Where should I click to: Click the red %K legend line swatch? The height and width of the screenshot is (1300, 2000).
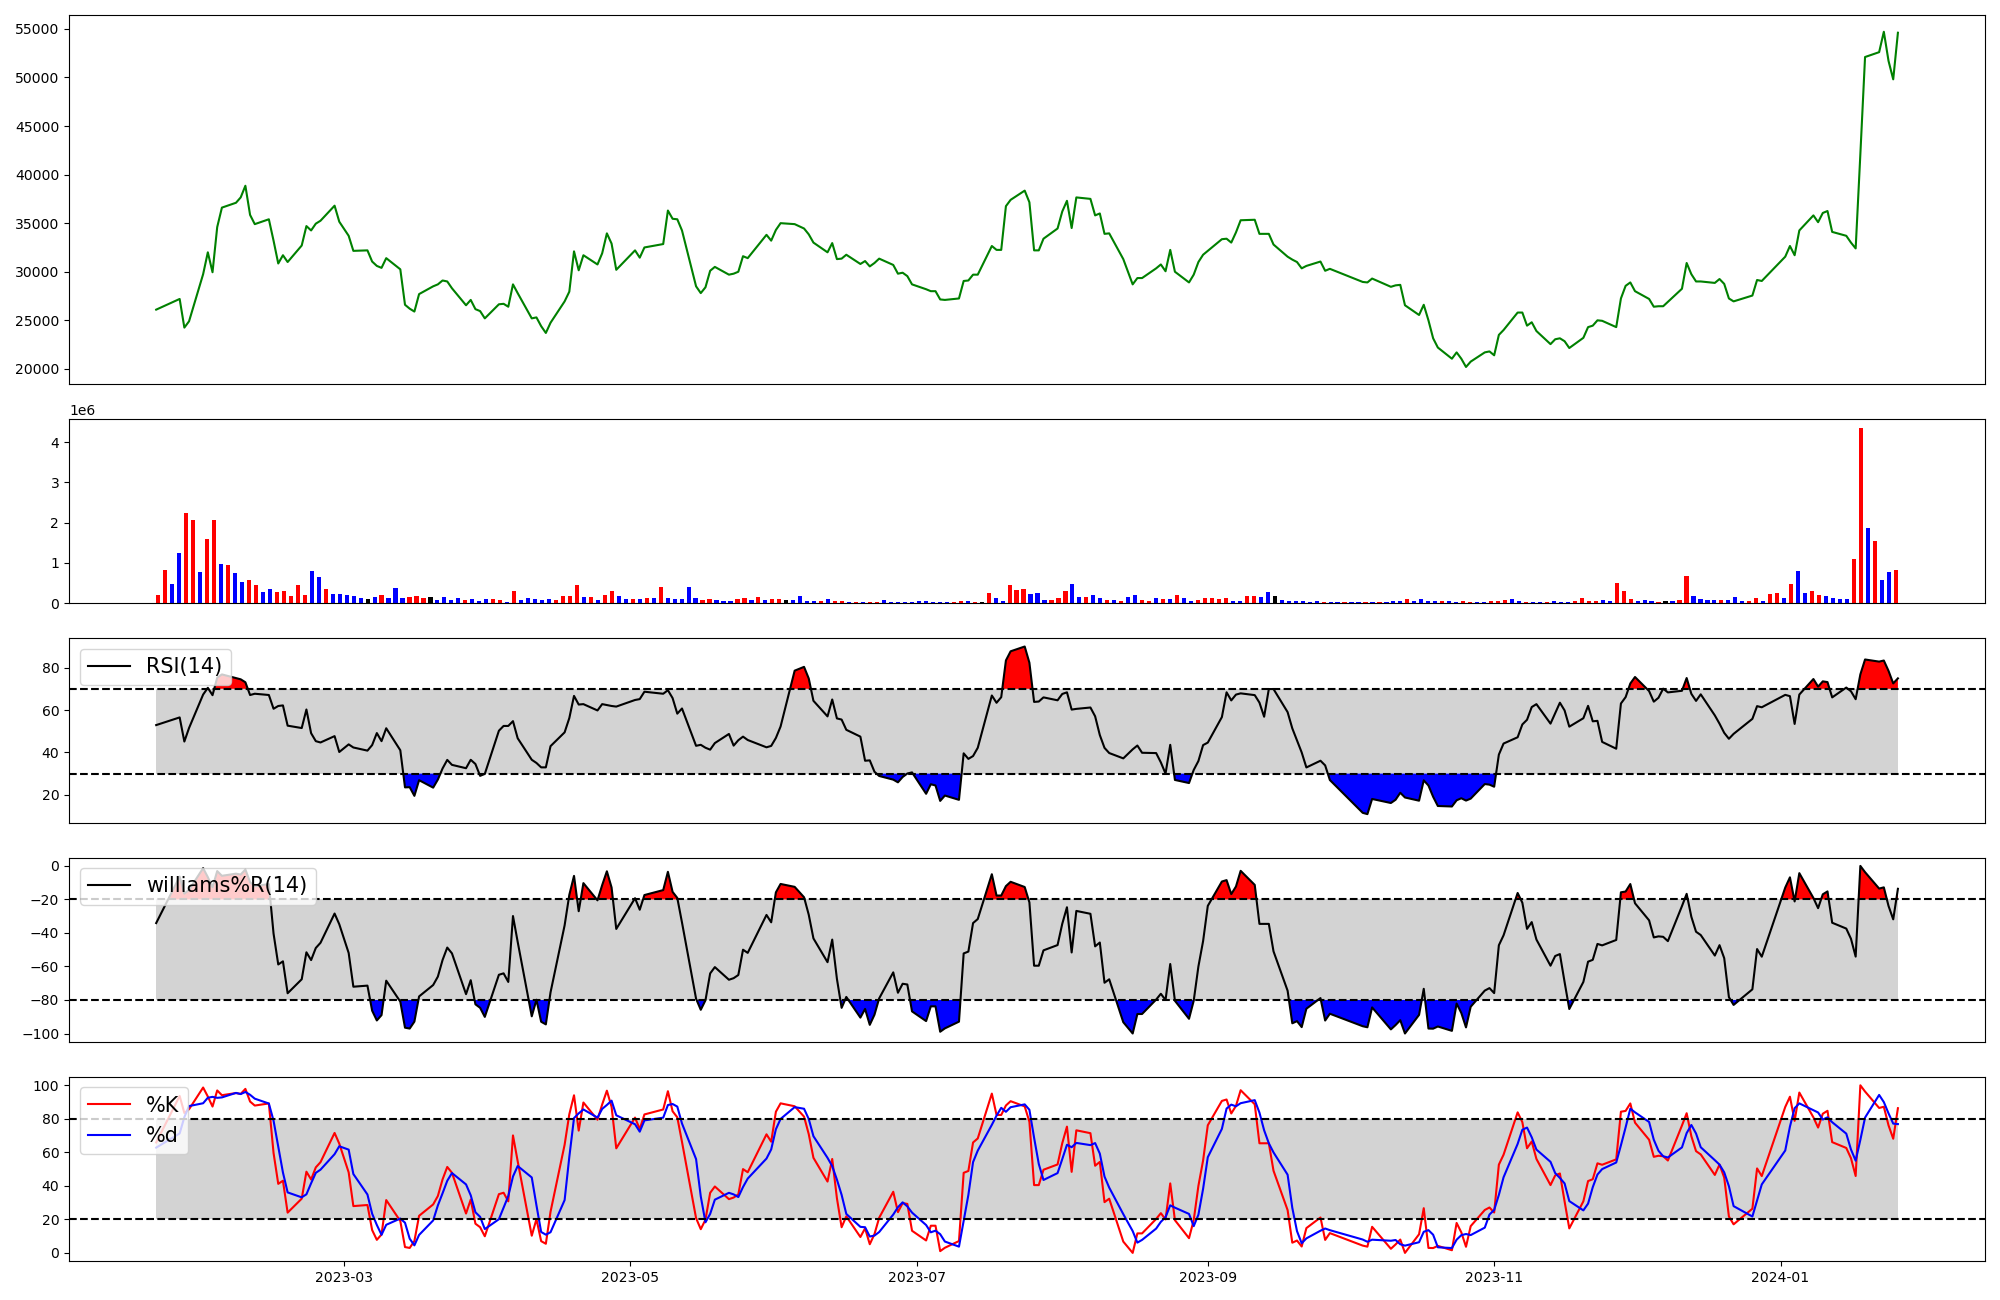tap(110, 1105)
